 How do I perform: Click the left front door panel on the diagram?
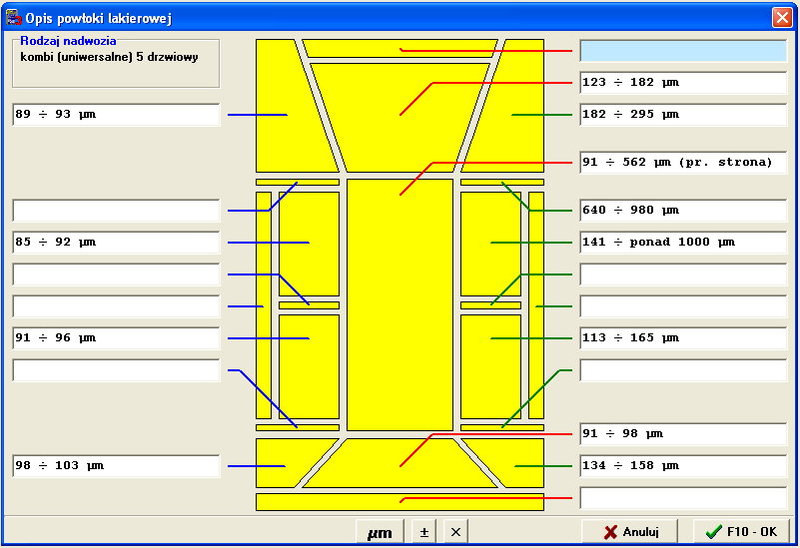pos(309,244)
